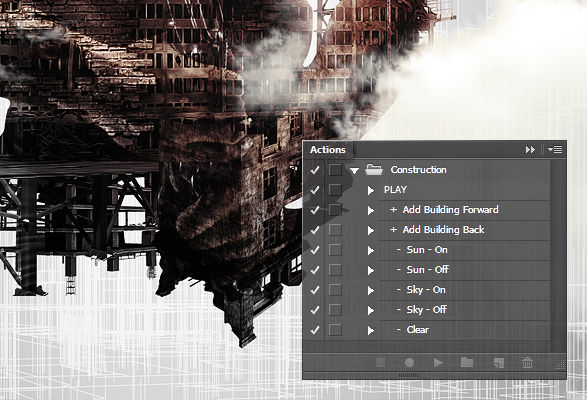Collapse panel with double-arrow icon
The image size is (587, 400).
click(530, 150)
